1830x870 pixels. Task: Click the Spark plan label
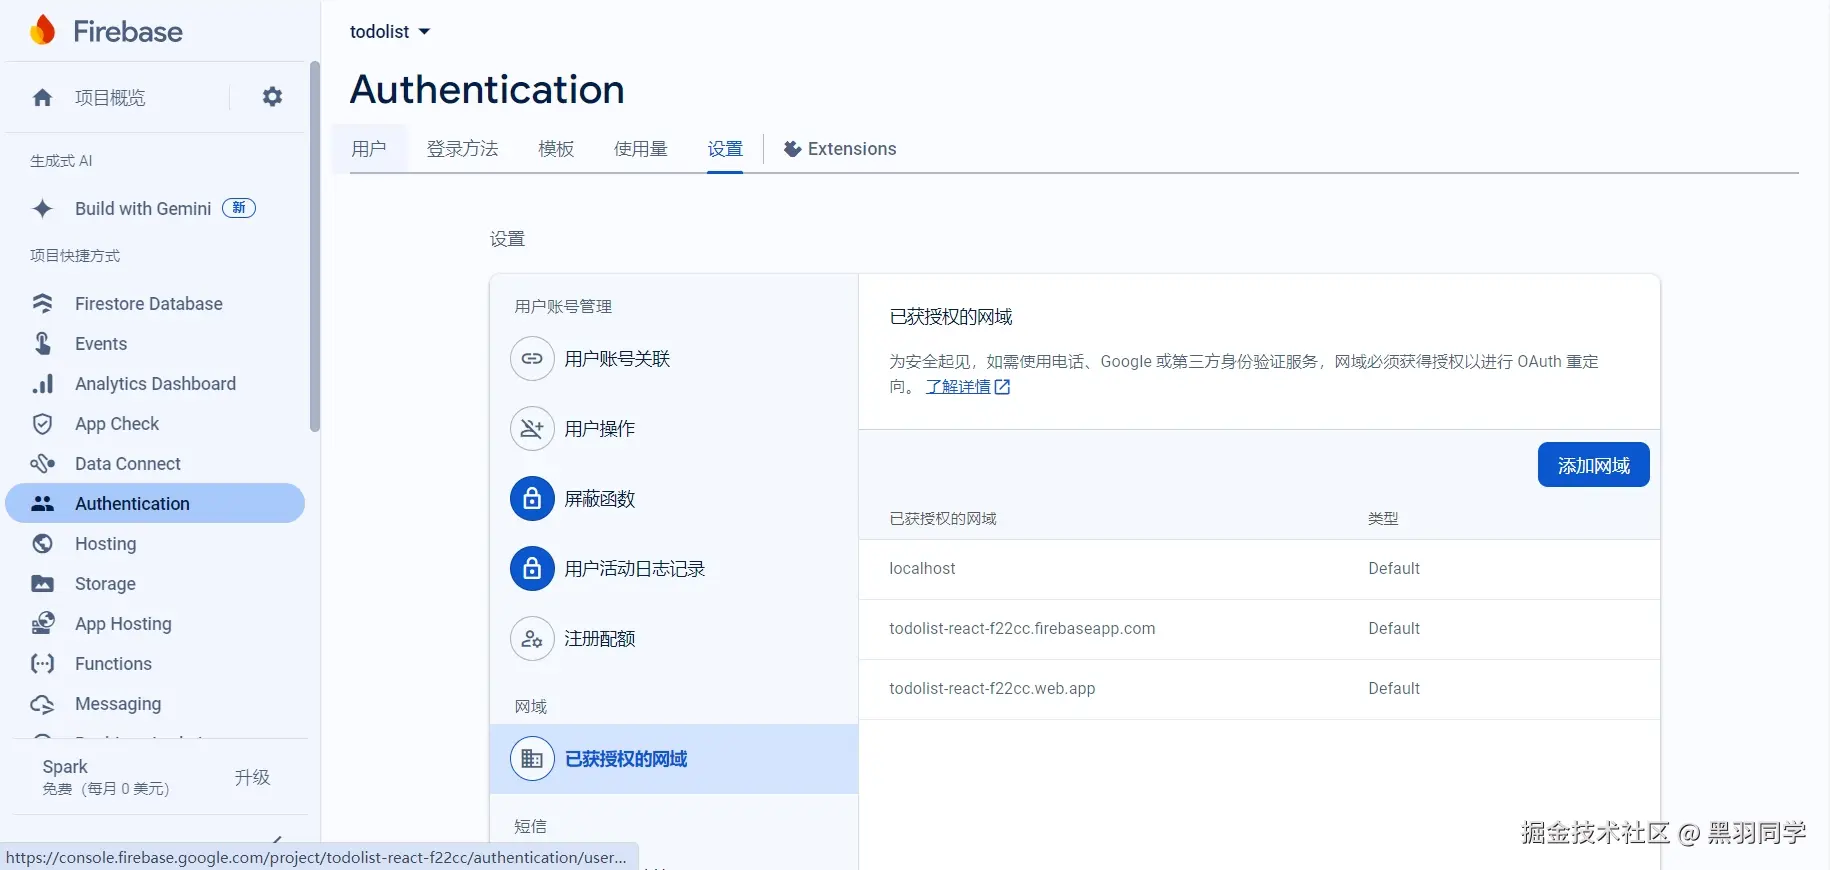65,766
